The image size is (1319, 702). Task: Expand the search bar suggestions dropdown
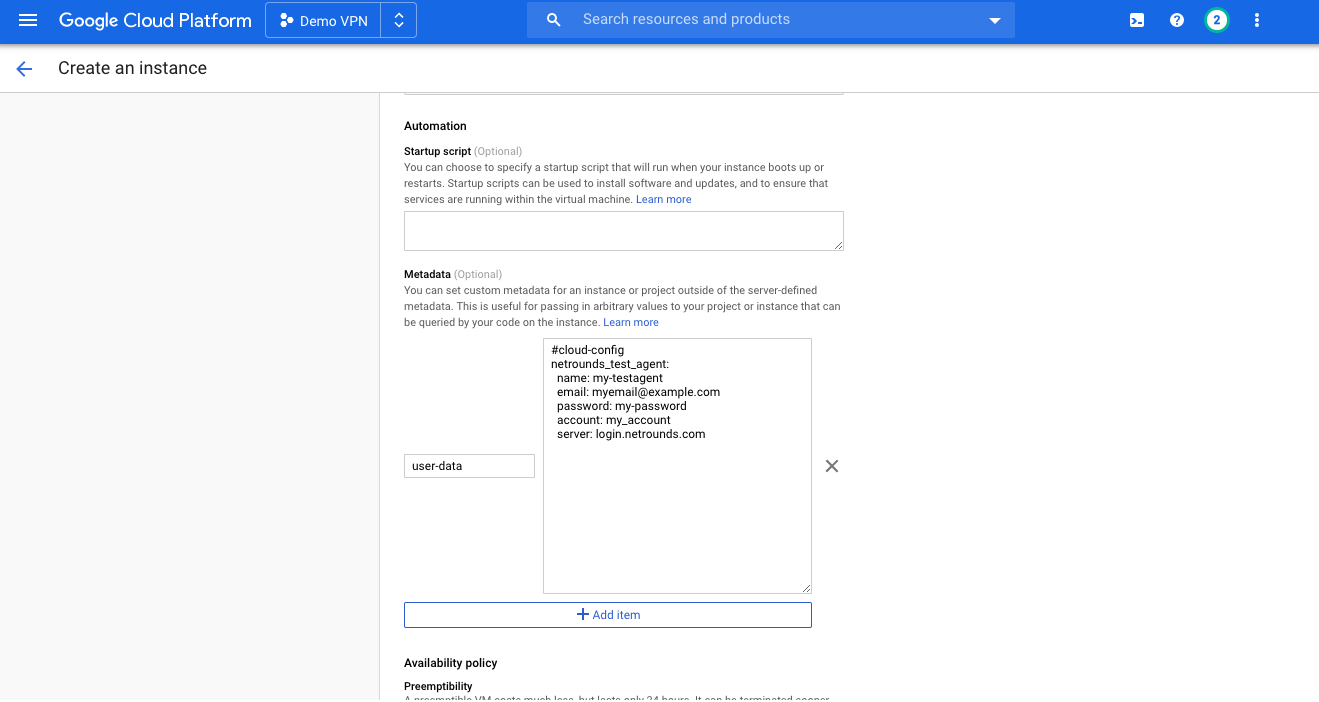coord(993,19)
